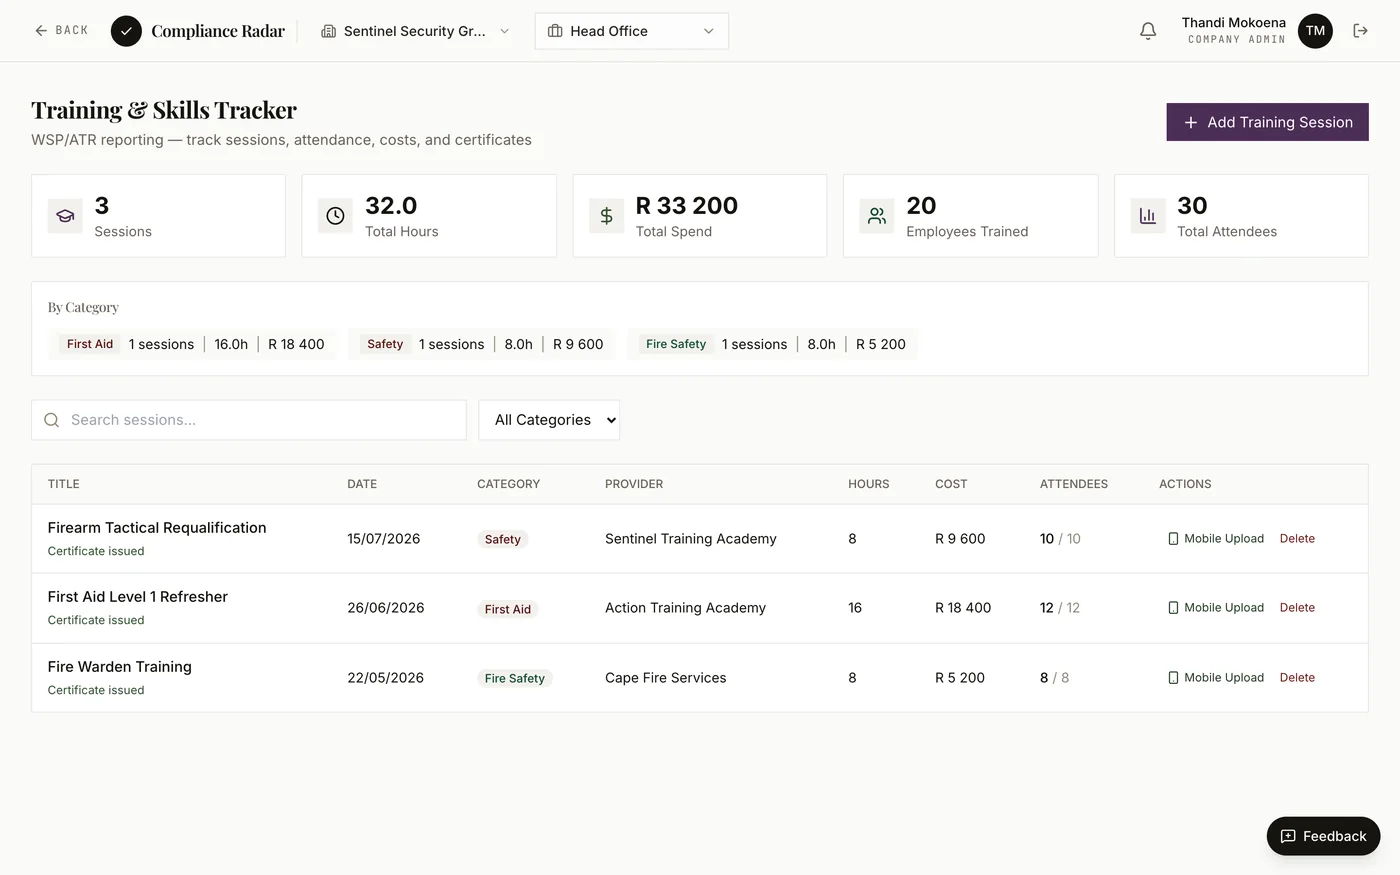Click the graduation cap Sessions icon

[65, 216]
